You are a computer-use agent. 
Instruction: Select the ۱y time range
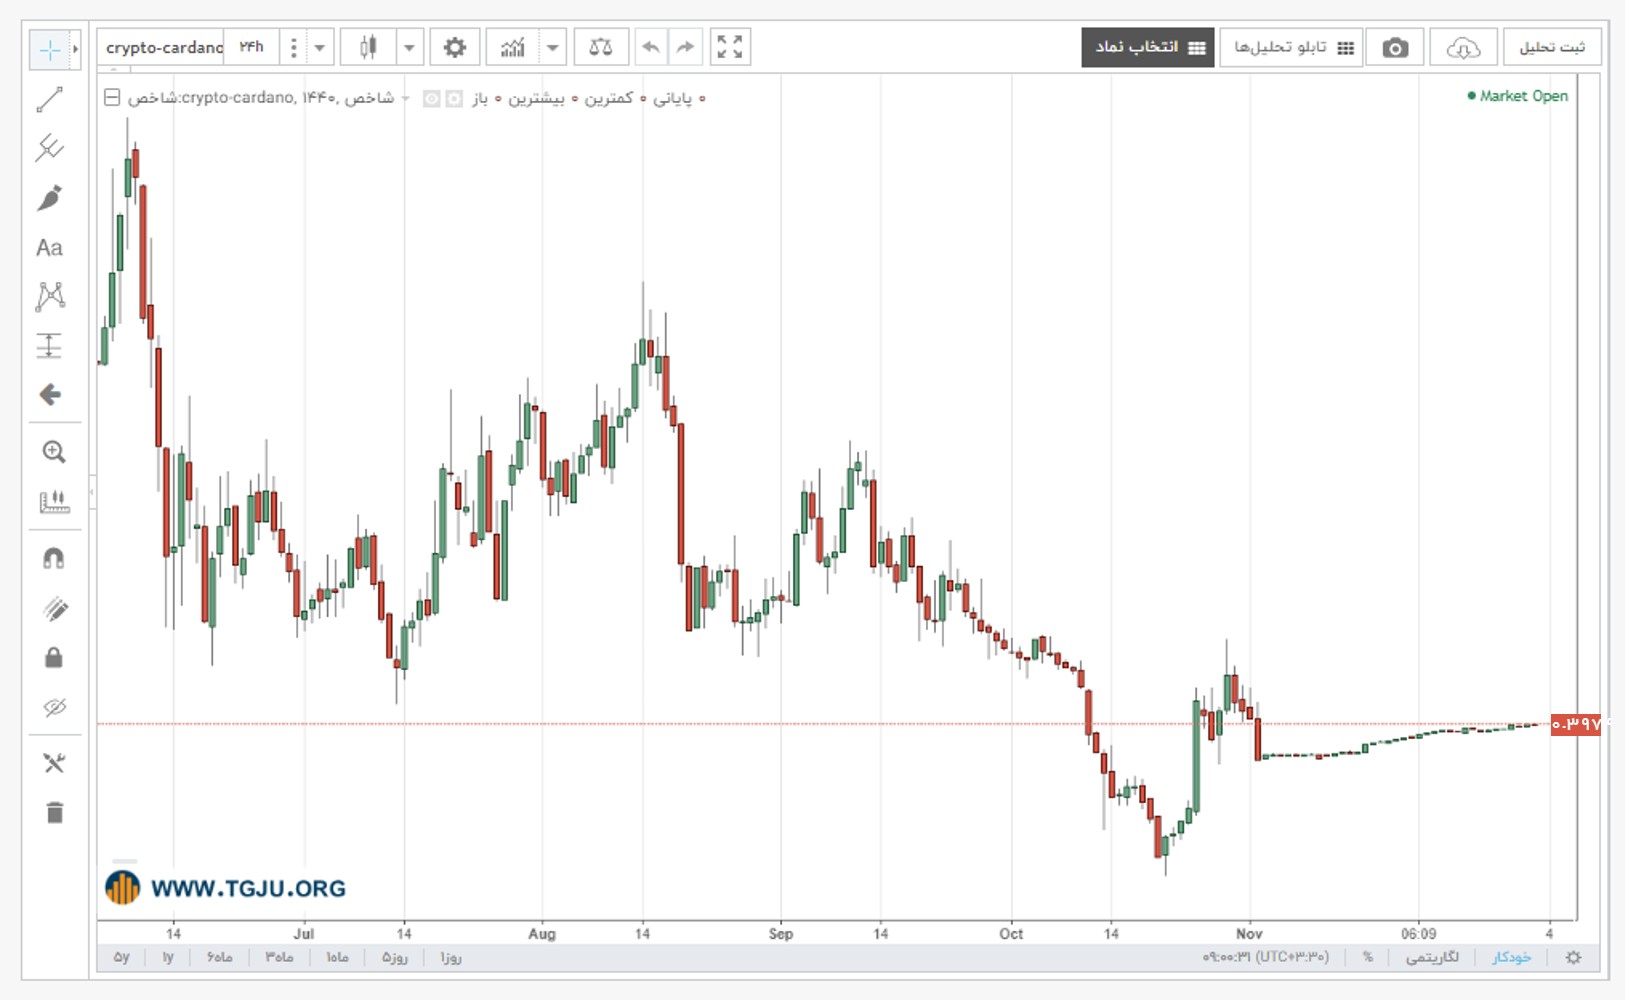click(168, 957)
